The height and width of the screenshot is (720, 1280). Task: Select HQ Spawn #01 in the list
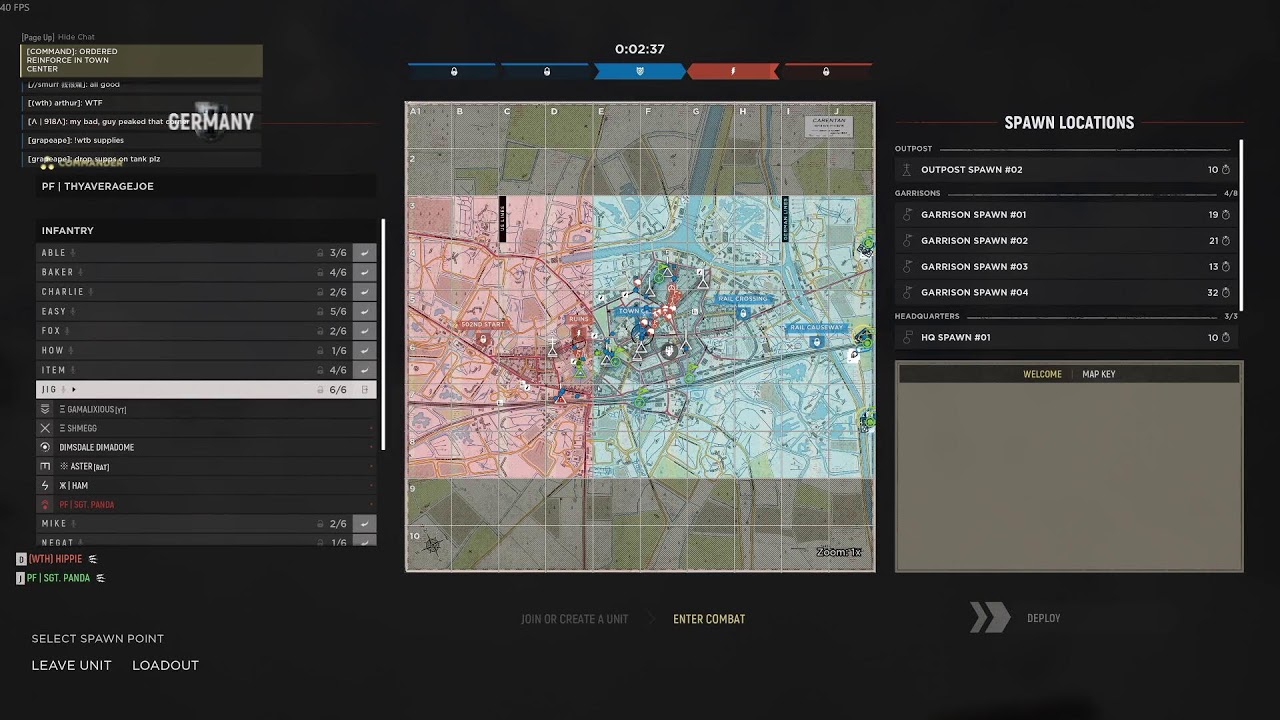[1066, 338]
